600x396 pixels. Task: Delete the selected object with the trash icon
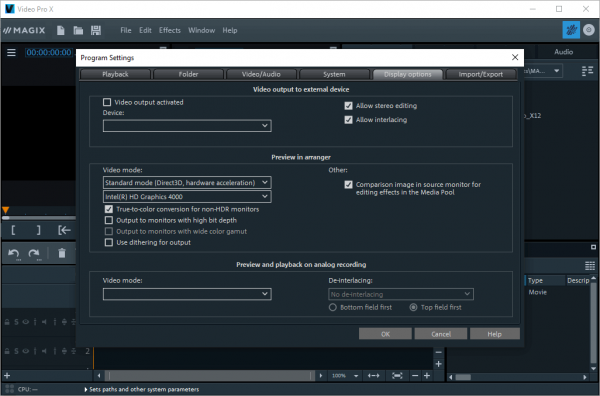point(62,253)
